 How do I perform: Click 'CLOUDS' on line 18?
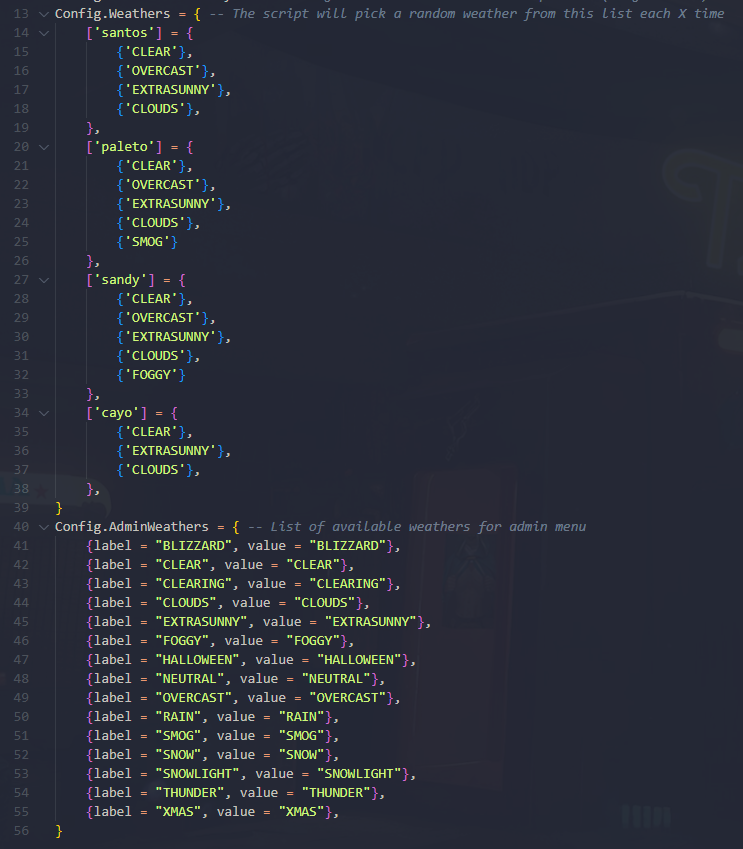click(155, 109)
